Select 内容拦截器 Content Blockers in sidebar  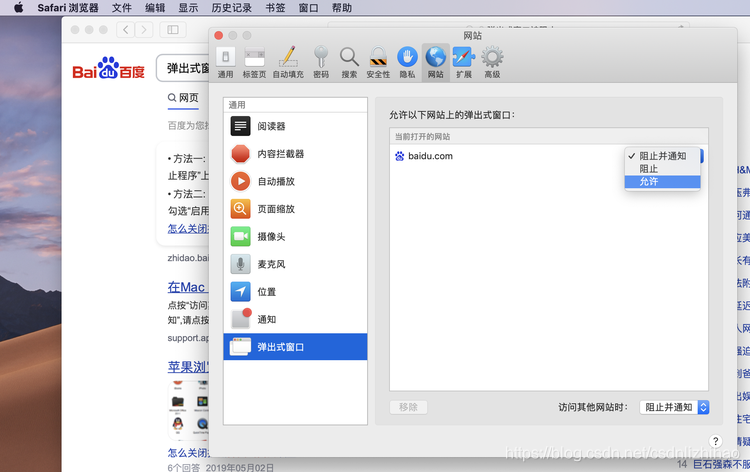tap(295, 154)
